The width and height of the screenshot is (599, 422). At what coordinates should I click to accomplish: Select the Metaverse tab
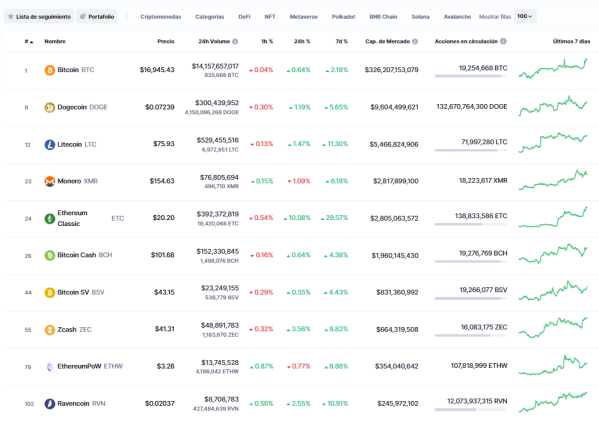[304, 17]
